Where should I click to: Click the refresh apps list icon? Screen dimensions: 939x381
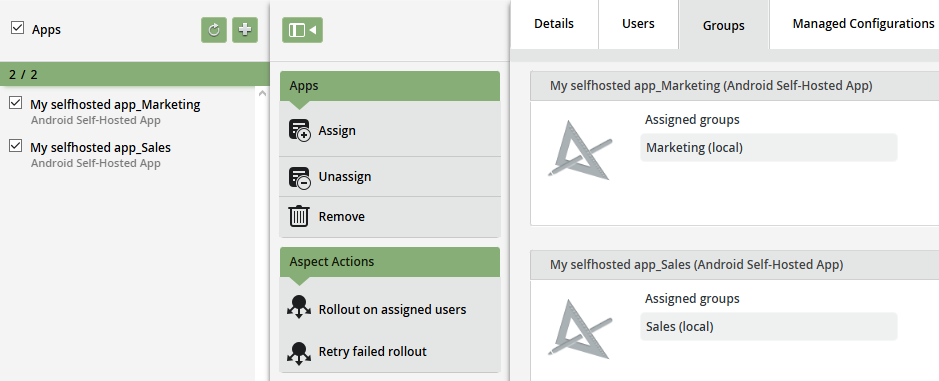pos(214,30)
